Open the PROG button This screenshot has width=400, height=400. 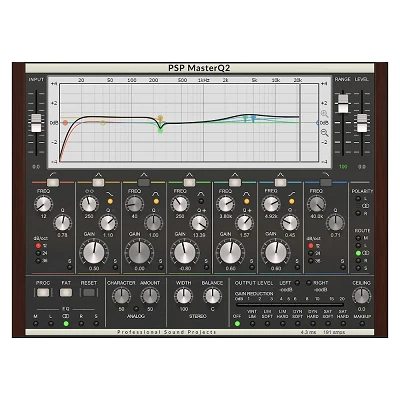(43, 293)
